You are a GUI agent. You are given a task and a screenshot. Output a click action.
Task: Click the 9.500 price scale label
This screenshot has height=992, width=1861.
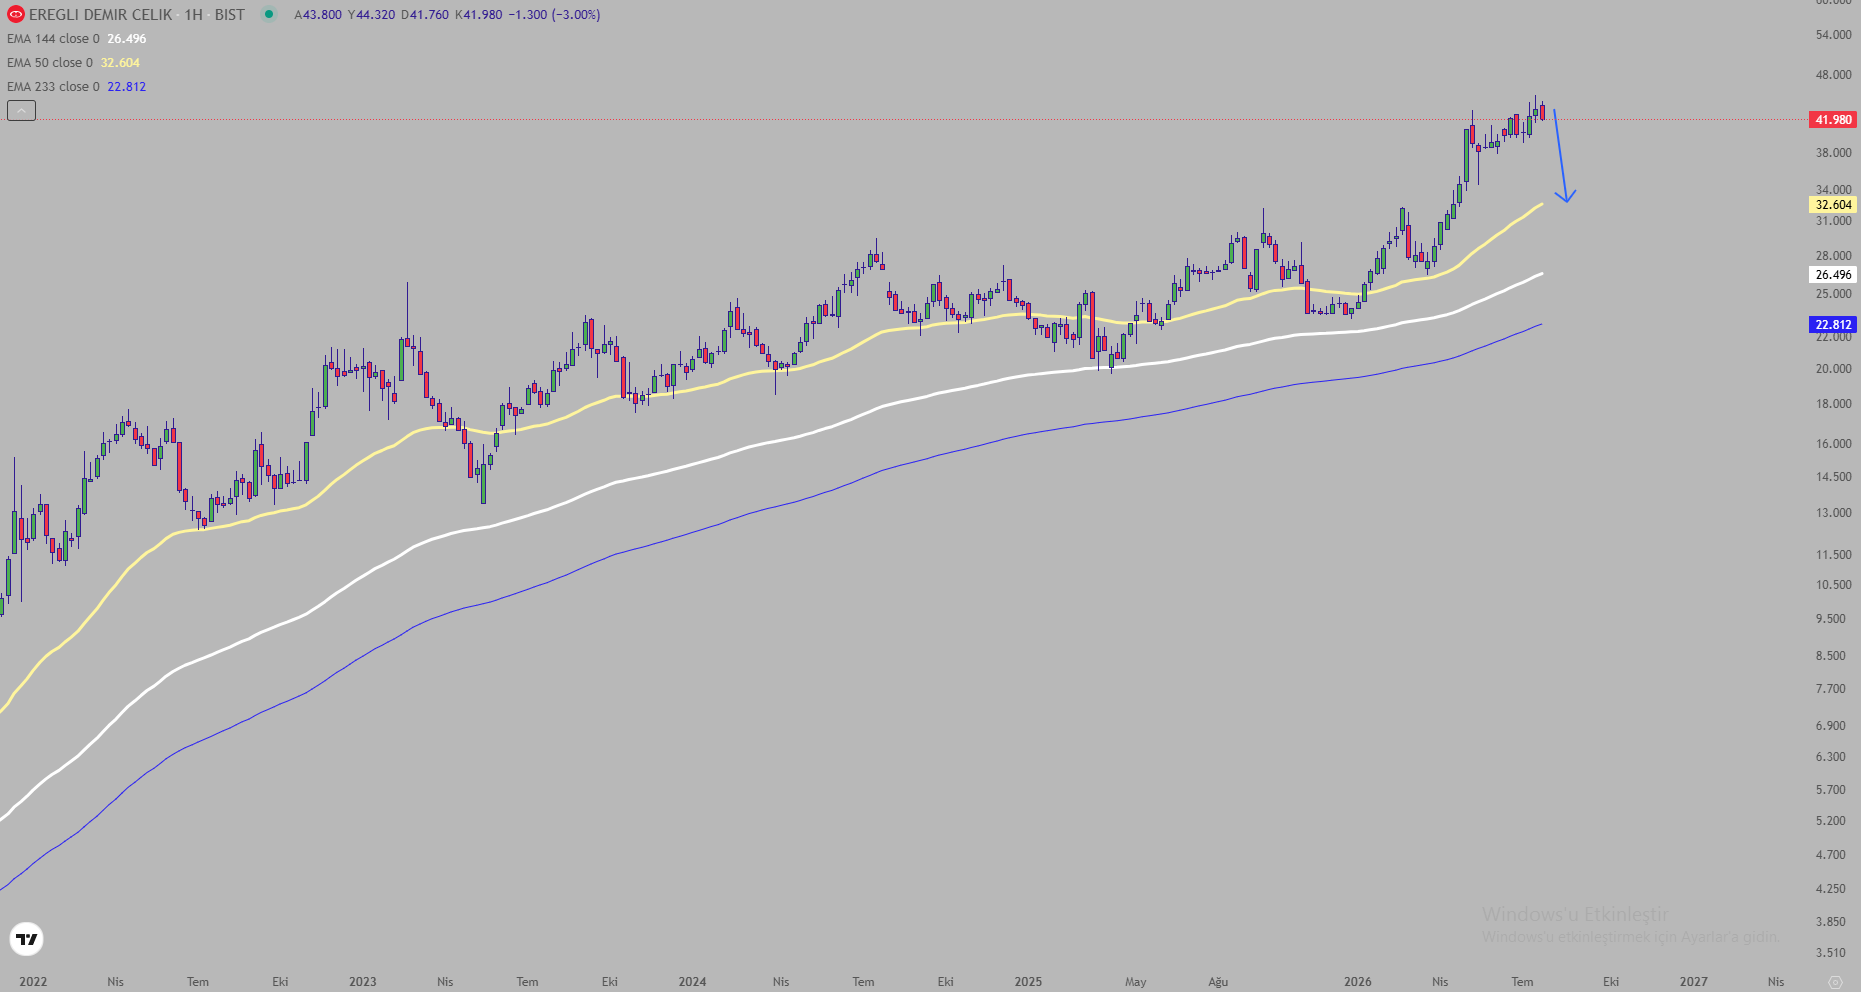click(1831, 619)
